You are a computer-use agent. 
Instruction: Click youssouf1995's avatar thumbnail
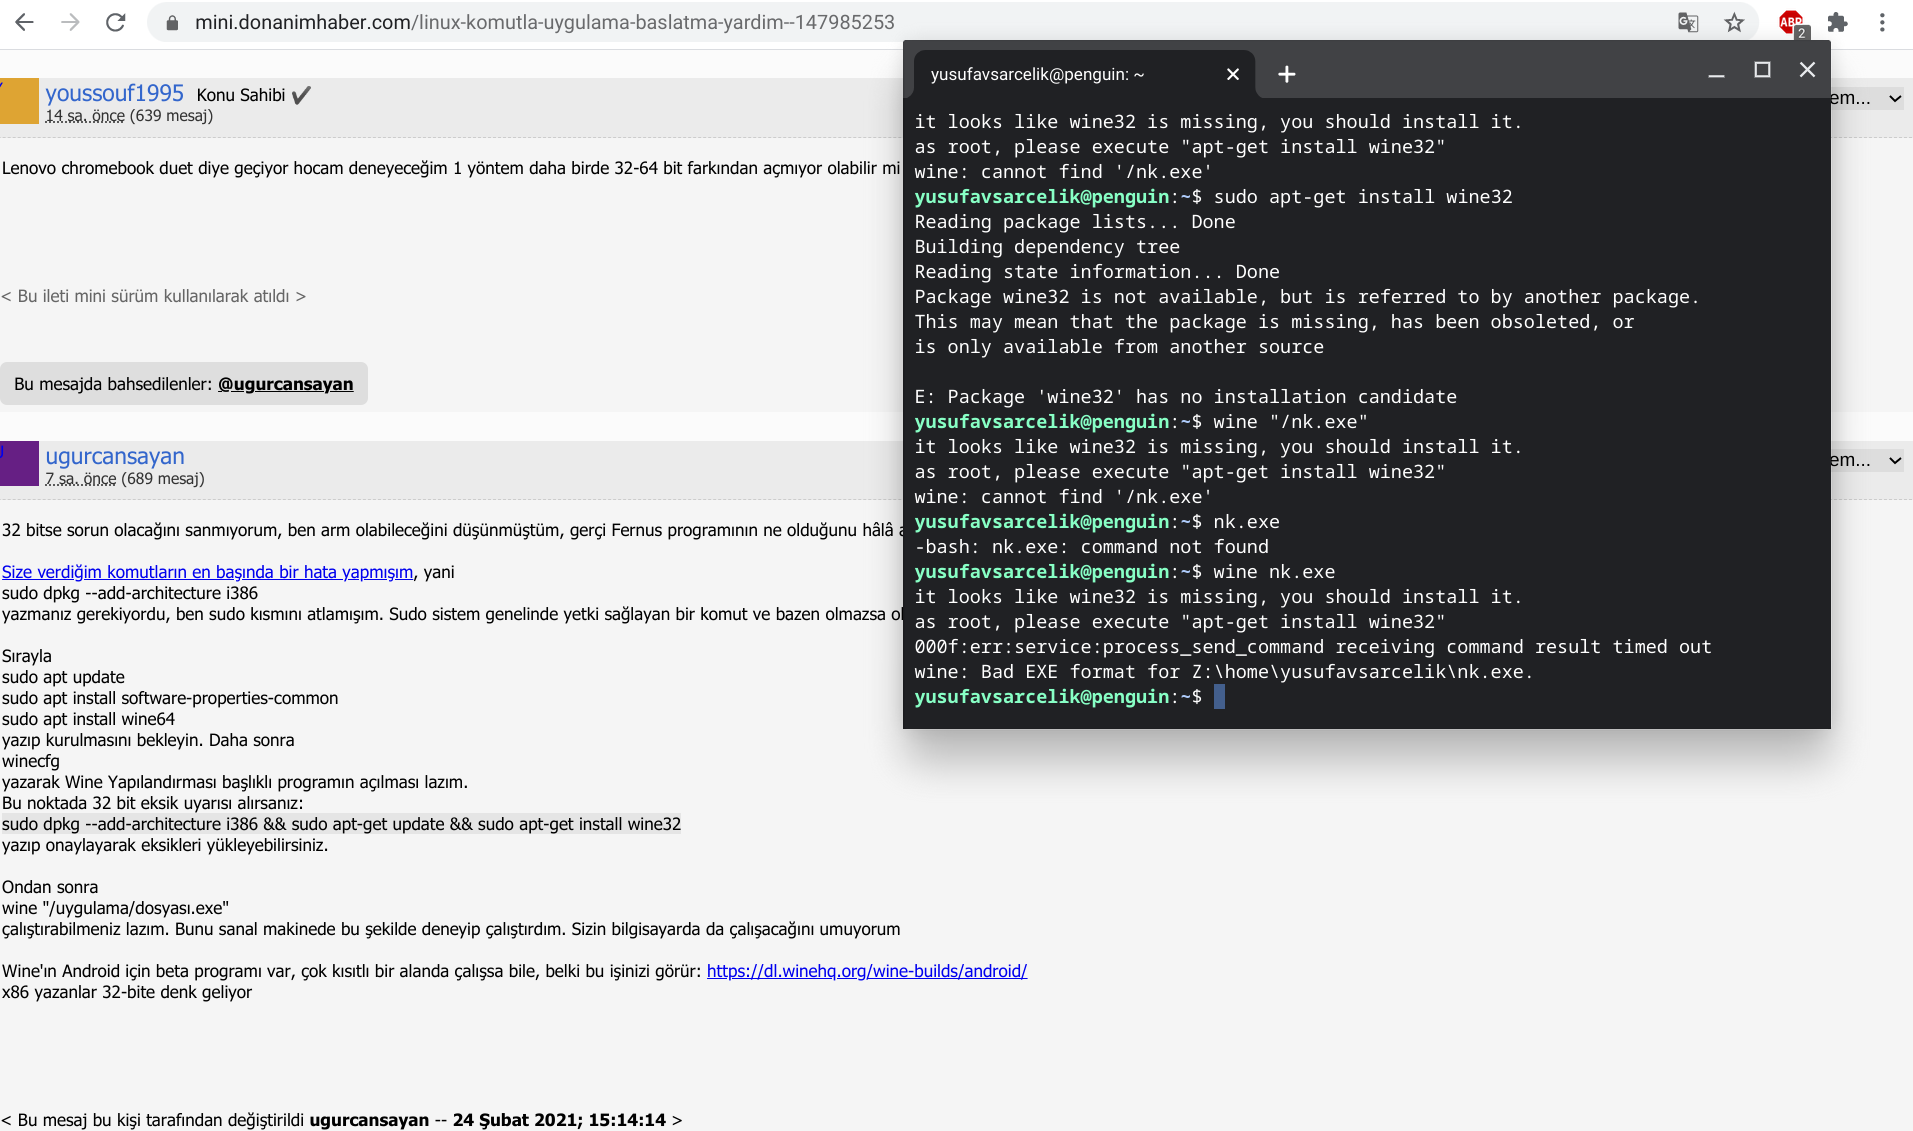(x=19, y=100)
